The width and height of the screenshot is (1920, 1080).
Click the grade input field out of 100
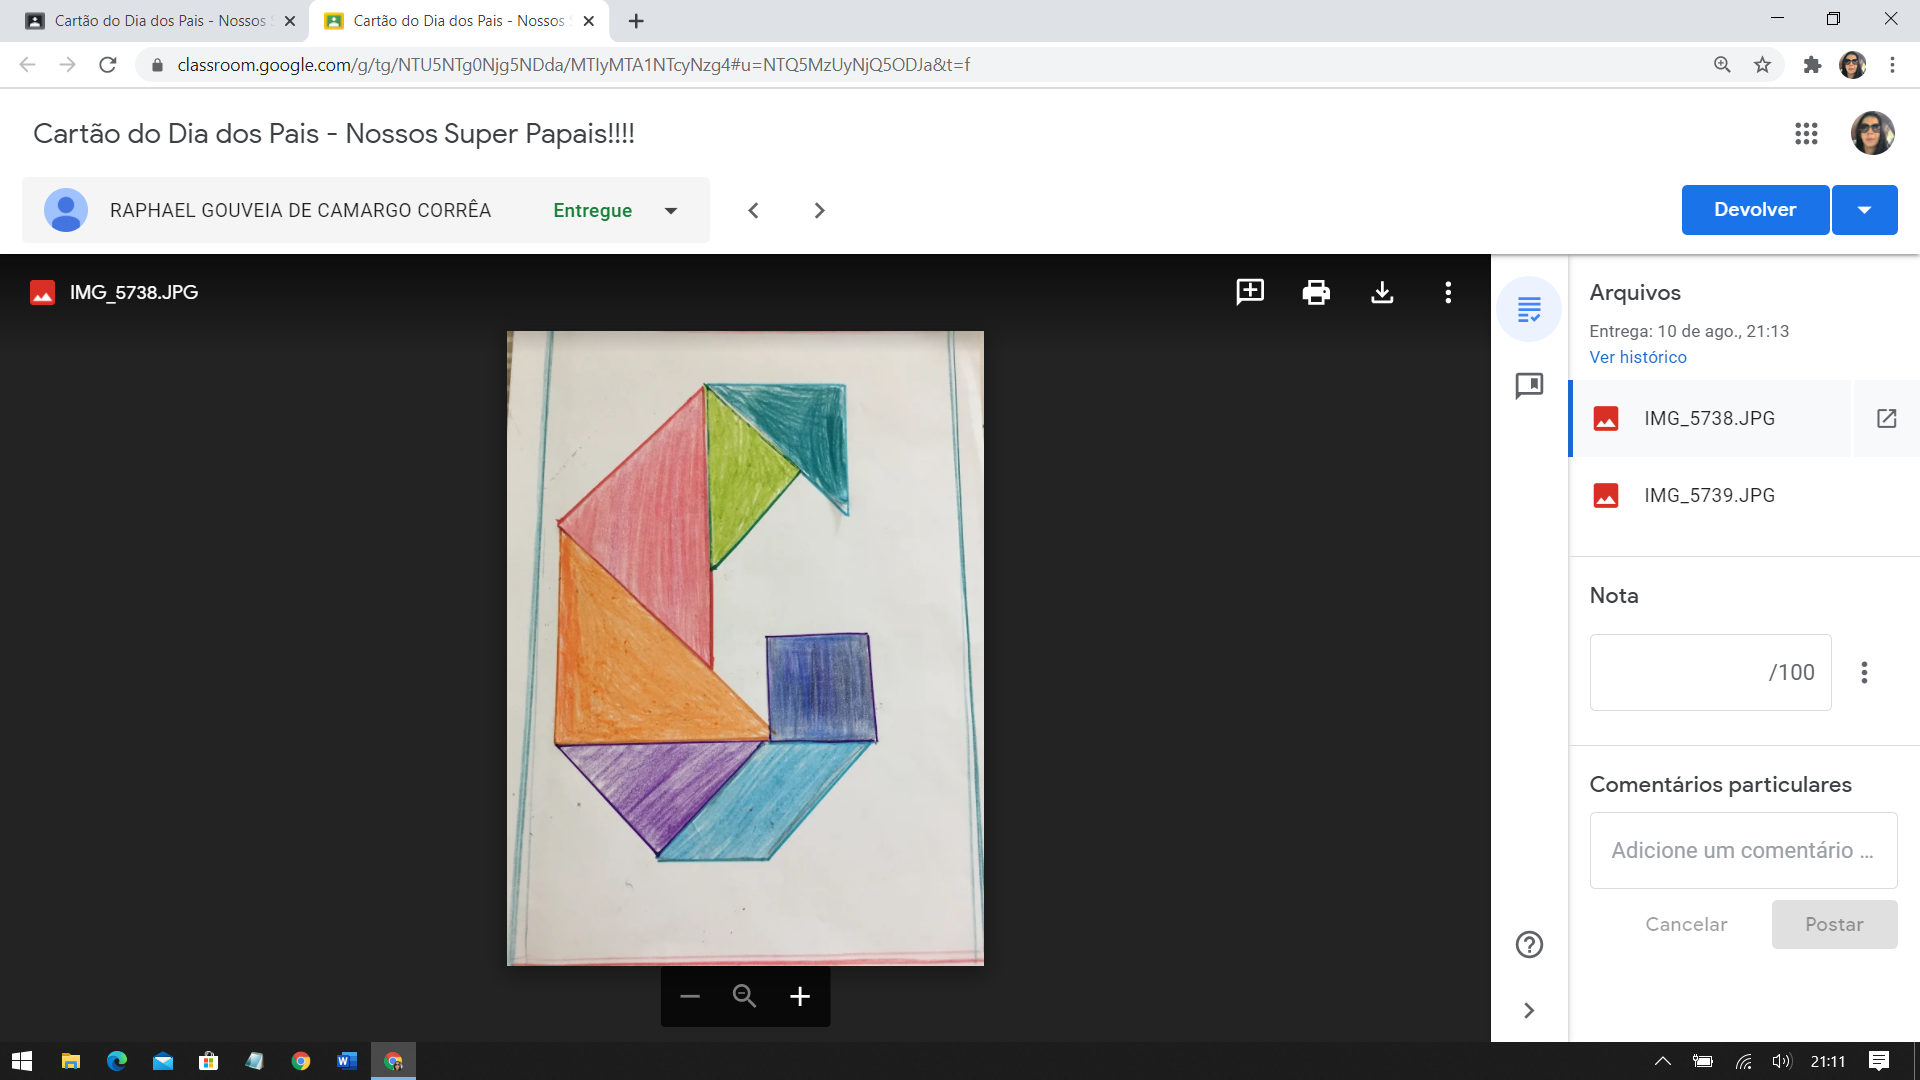tap(1710, 673)
